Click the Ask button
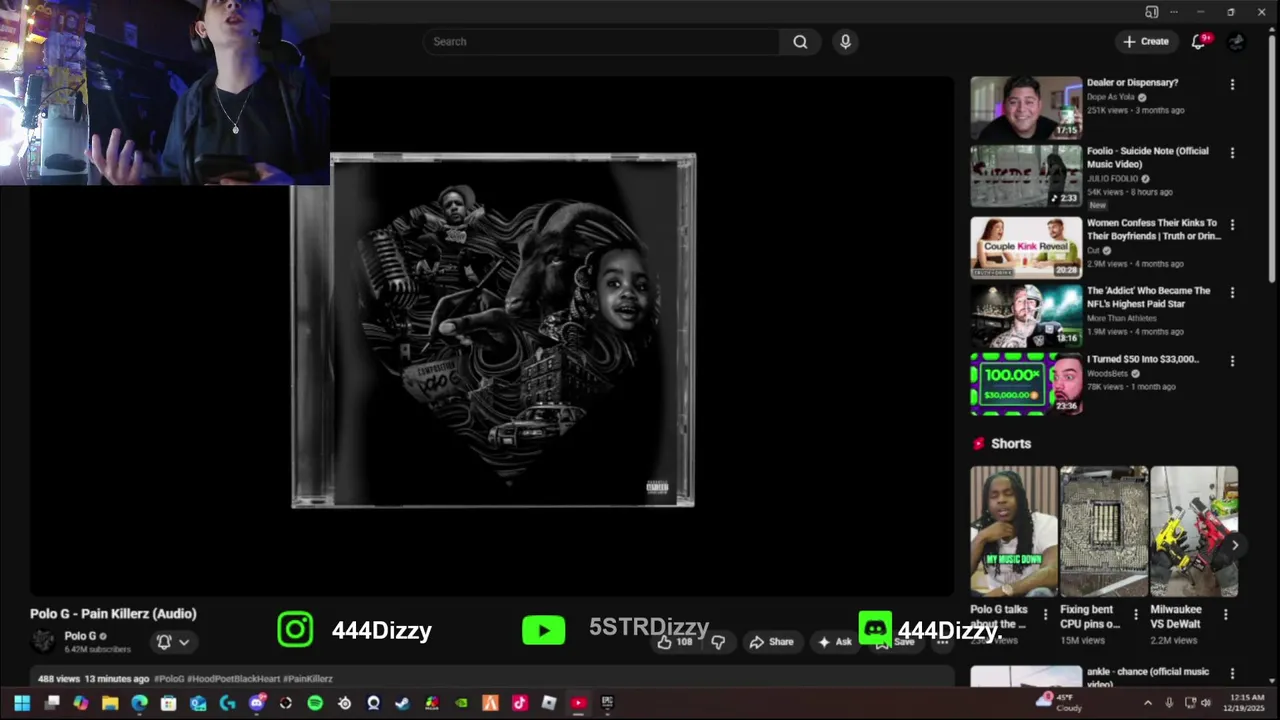 (x=835, y=642)
